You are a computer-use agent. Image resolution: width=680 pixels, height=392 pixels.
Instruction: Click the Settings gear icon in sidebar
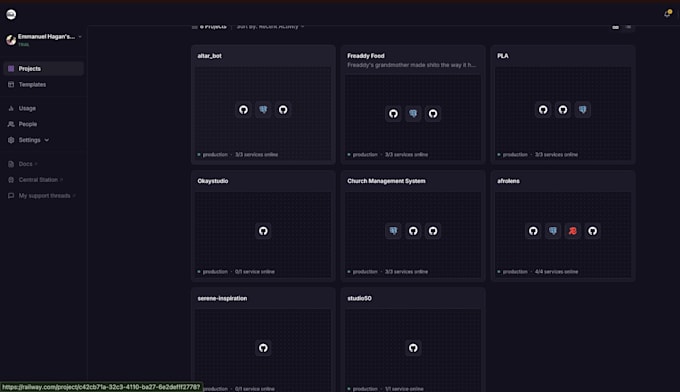tap(11, 140)
